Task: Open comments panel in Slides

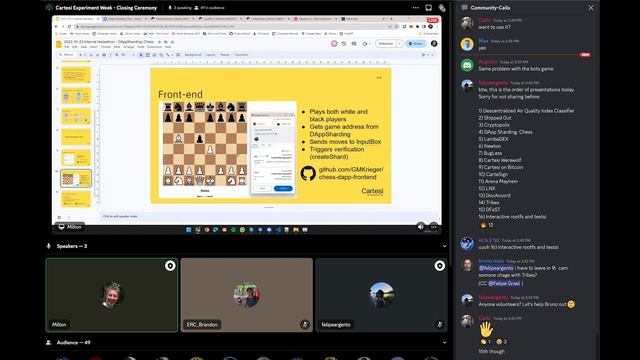Action: tap(354, 44)
